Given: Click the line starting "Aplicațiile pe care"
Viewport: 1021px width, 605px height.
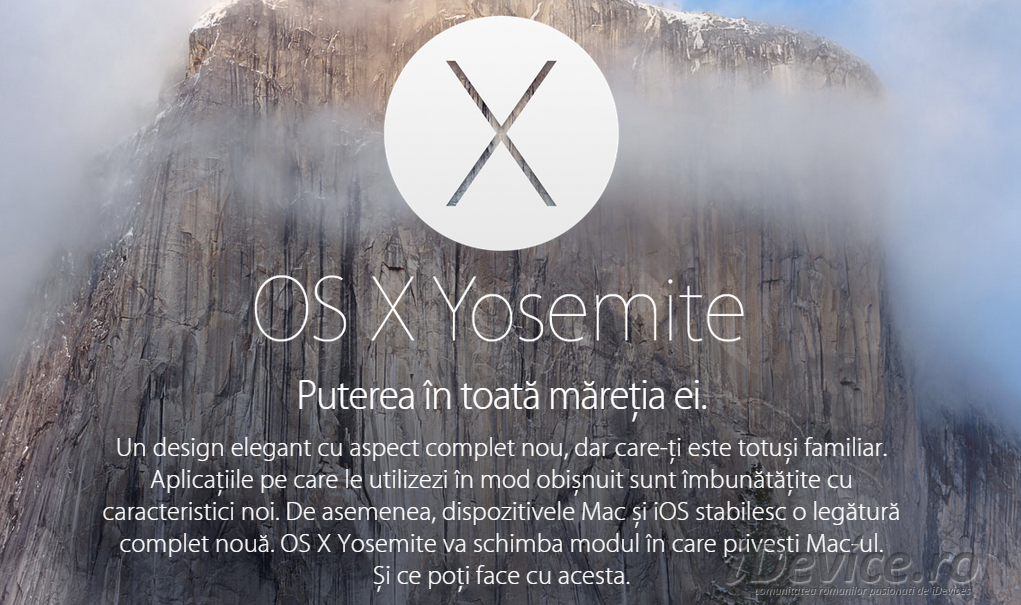Looking at the screenshot, I should (501, 480).
